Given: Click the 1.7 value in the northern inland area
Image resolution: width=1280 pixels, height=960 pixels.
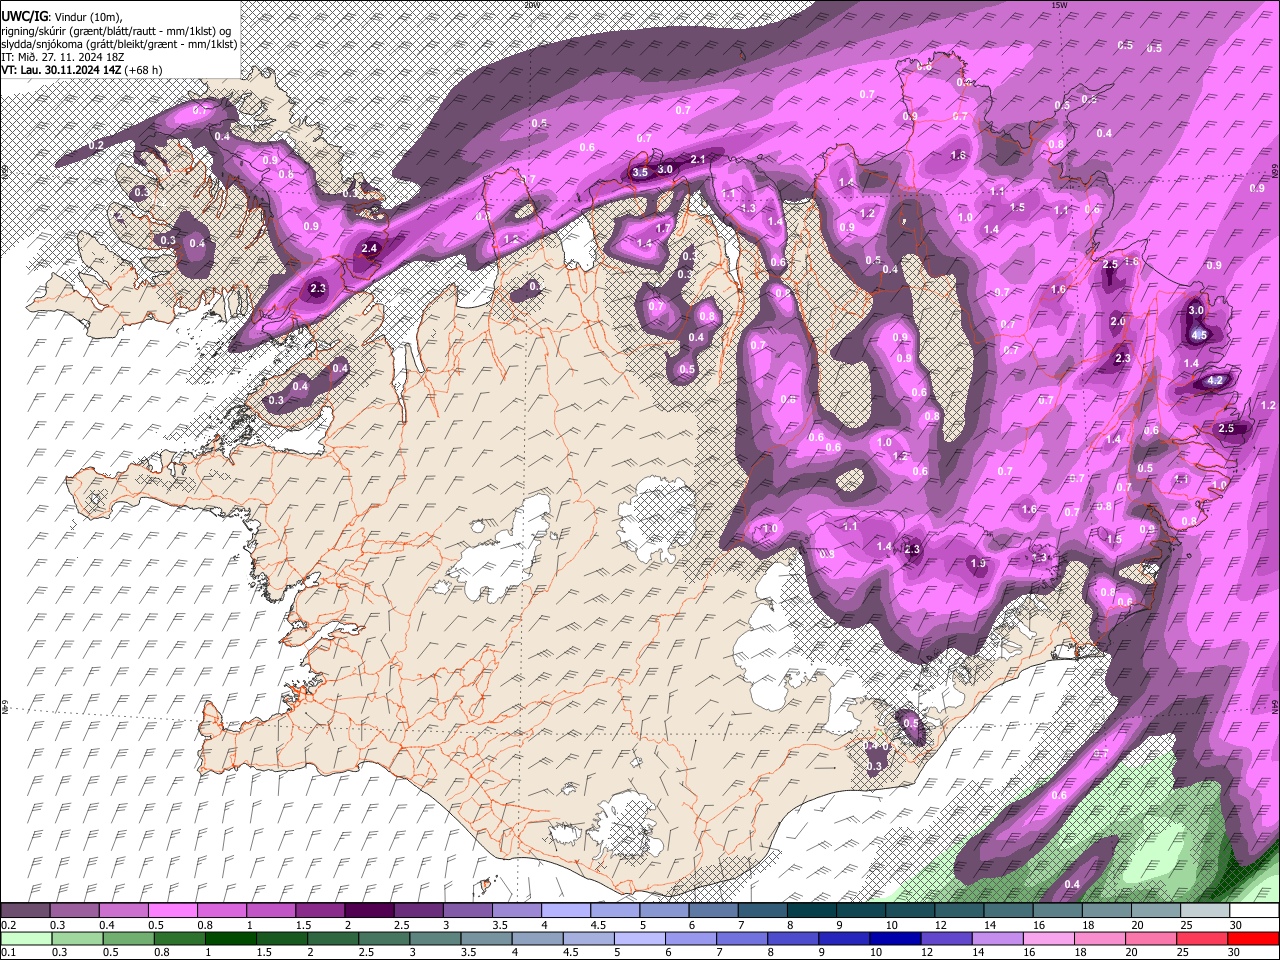Looking at the screenshot, I should (662, 229).
